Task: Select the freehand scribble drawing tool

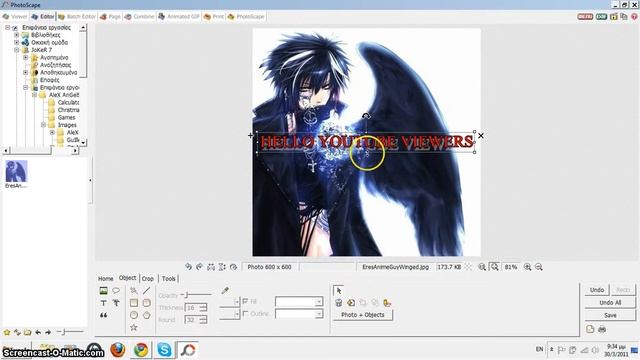Action: [133, 291]
